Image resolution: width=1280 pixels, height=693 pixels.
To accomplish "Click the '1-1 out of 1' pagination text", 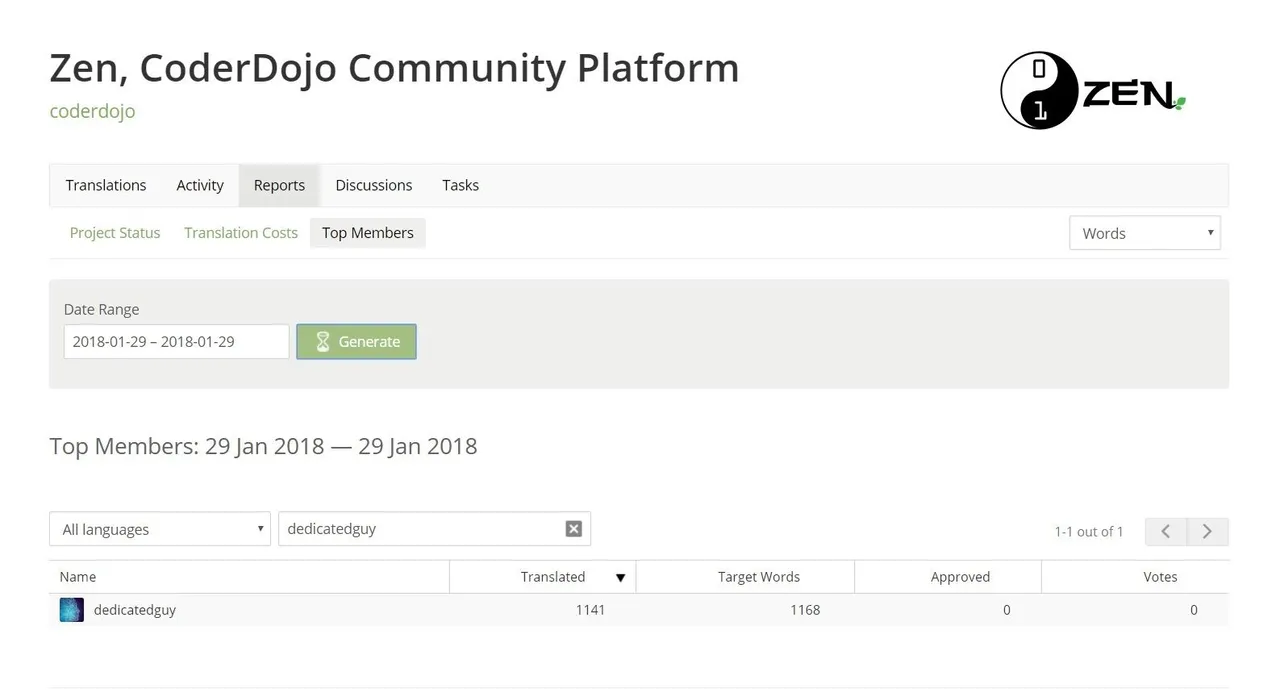I will tap(1089, 532).
